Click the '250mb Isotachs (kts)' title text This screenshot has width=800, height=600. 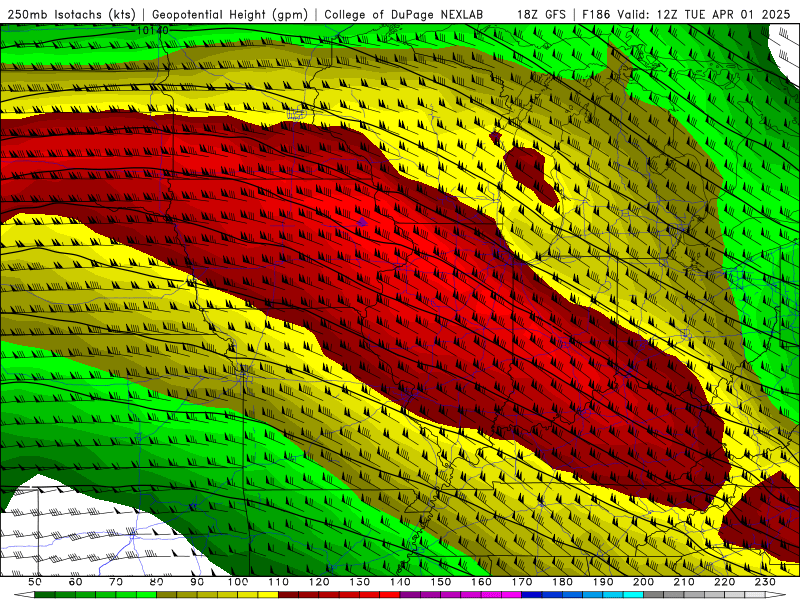click(71, 14)
